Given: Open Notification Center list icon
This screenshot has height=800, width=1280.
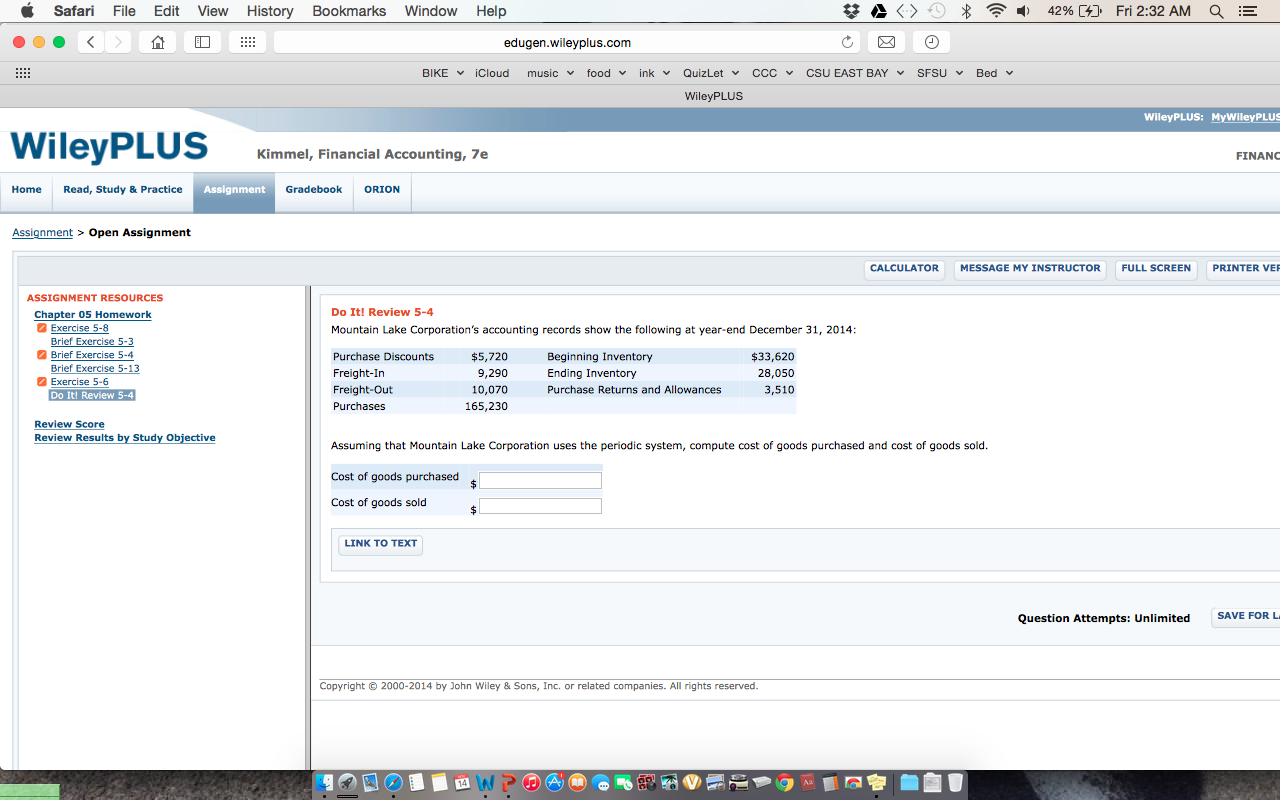Looking at the screenshot, I should [1247, 11].
